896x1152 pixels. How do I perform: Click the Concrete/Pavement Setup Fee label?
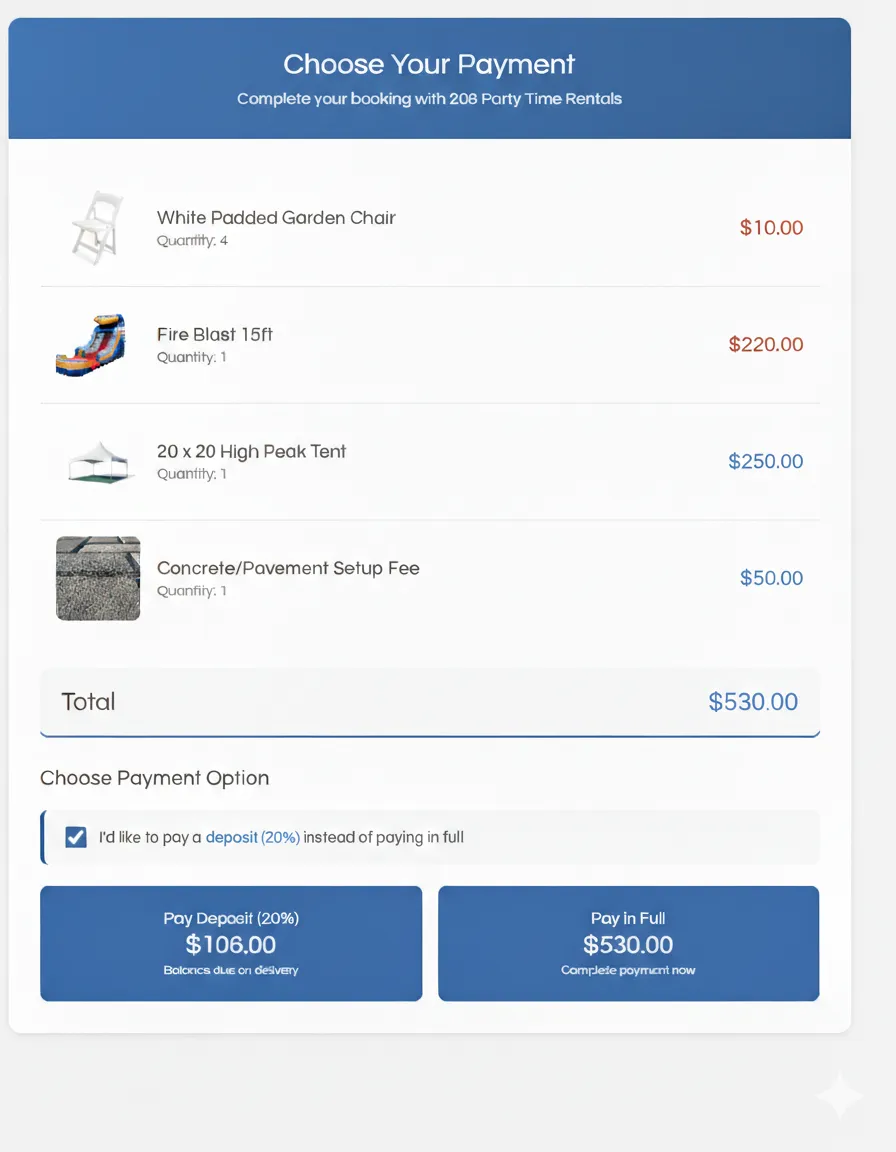click(288, 568)
